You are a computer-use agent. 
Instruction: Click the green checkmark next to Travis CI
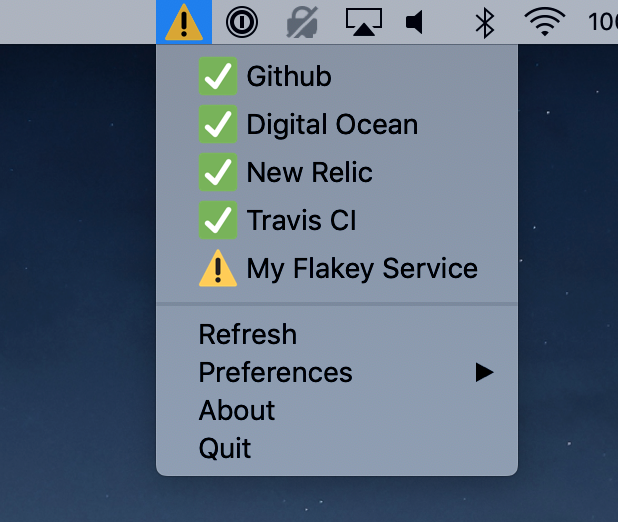point(218,220)
